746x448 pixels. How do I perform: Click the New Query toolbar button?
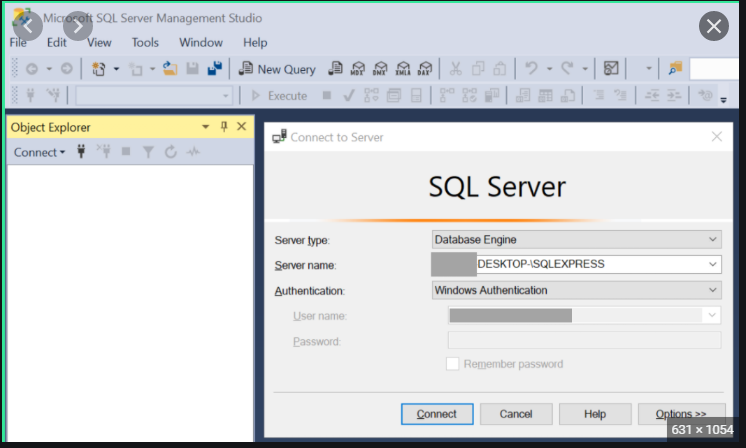click(277, 69)
